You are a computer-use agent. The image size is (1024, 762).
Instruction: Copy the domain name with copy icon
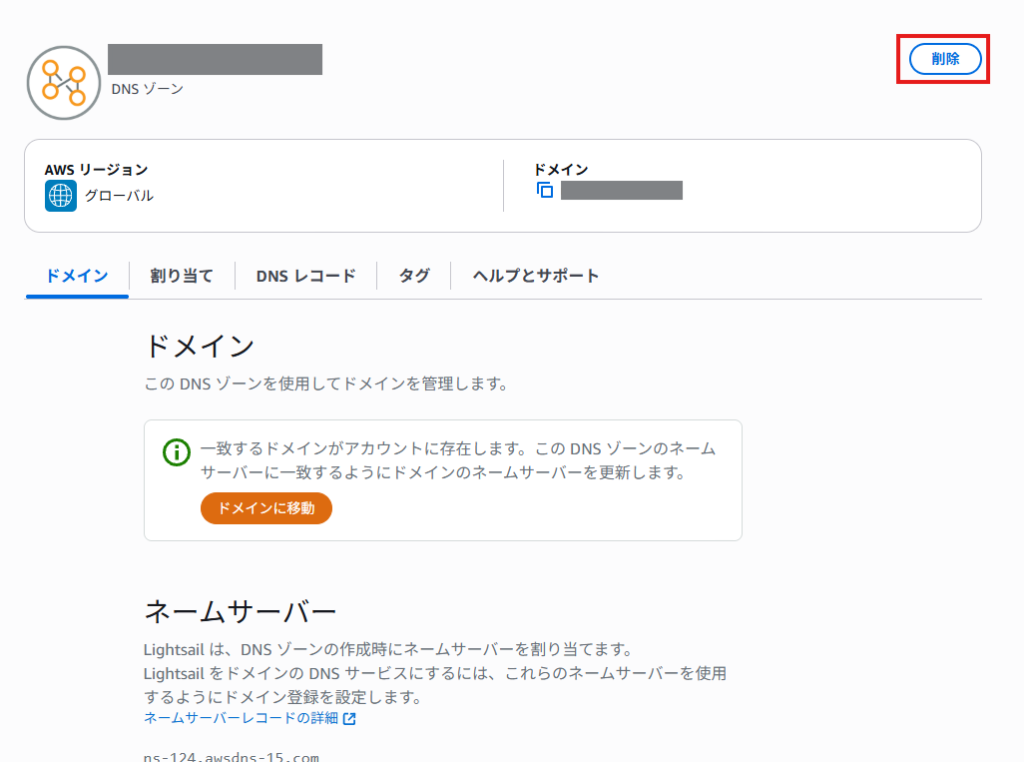pos(545,190)
